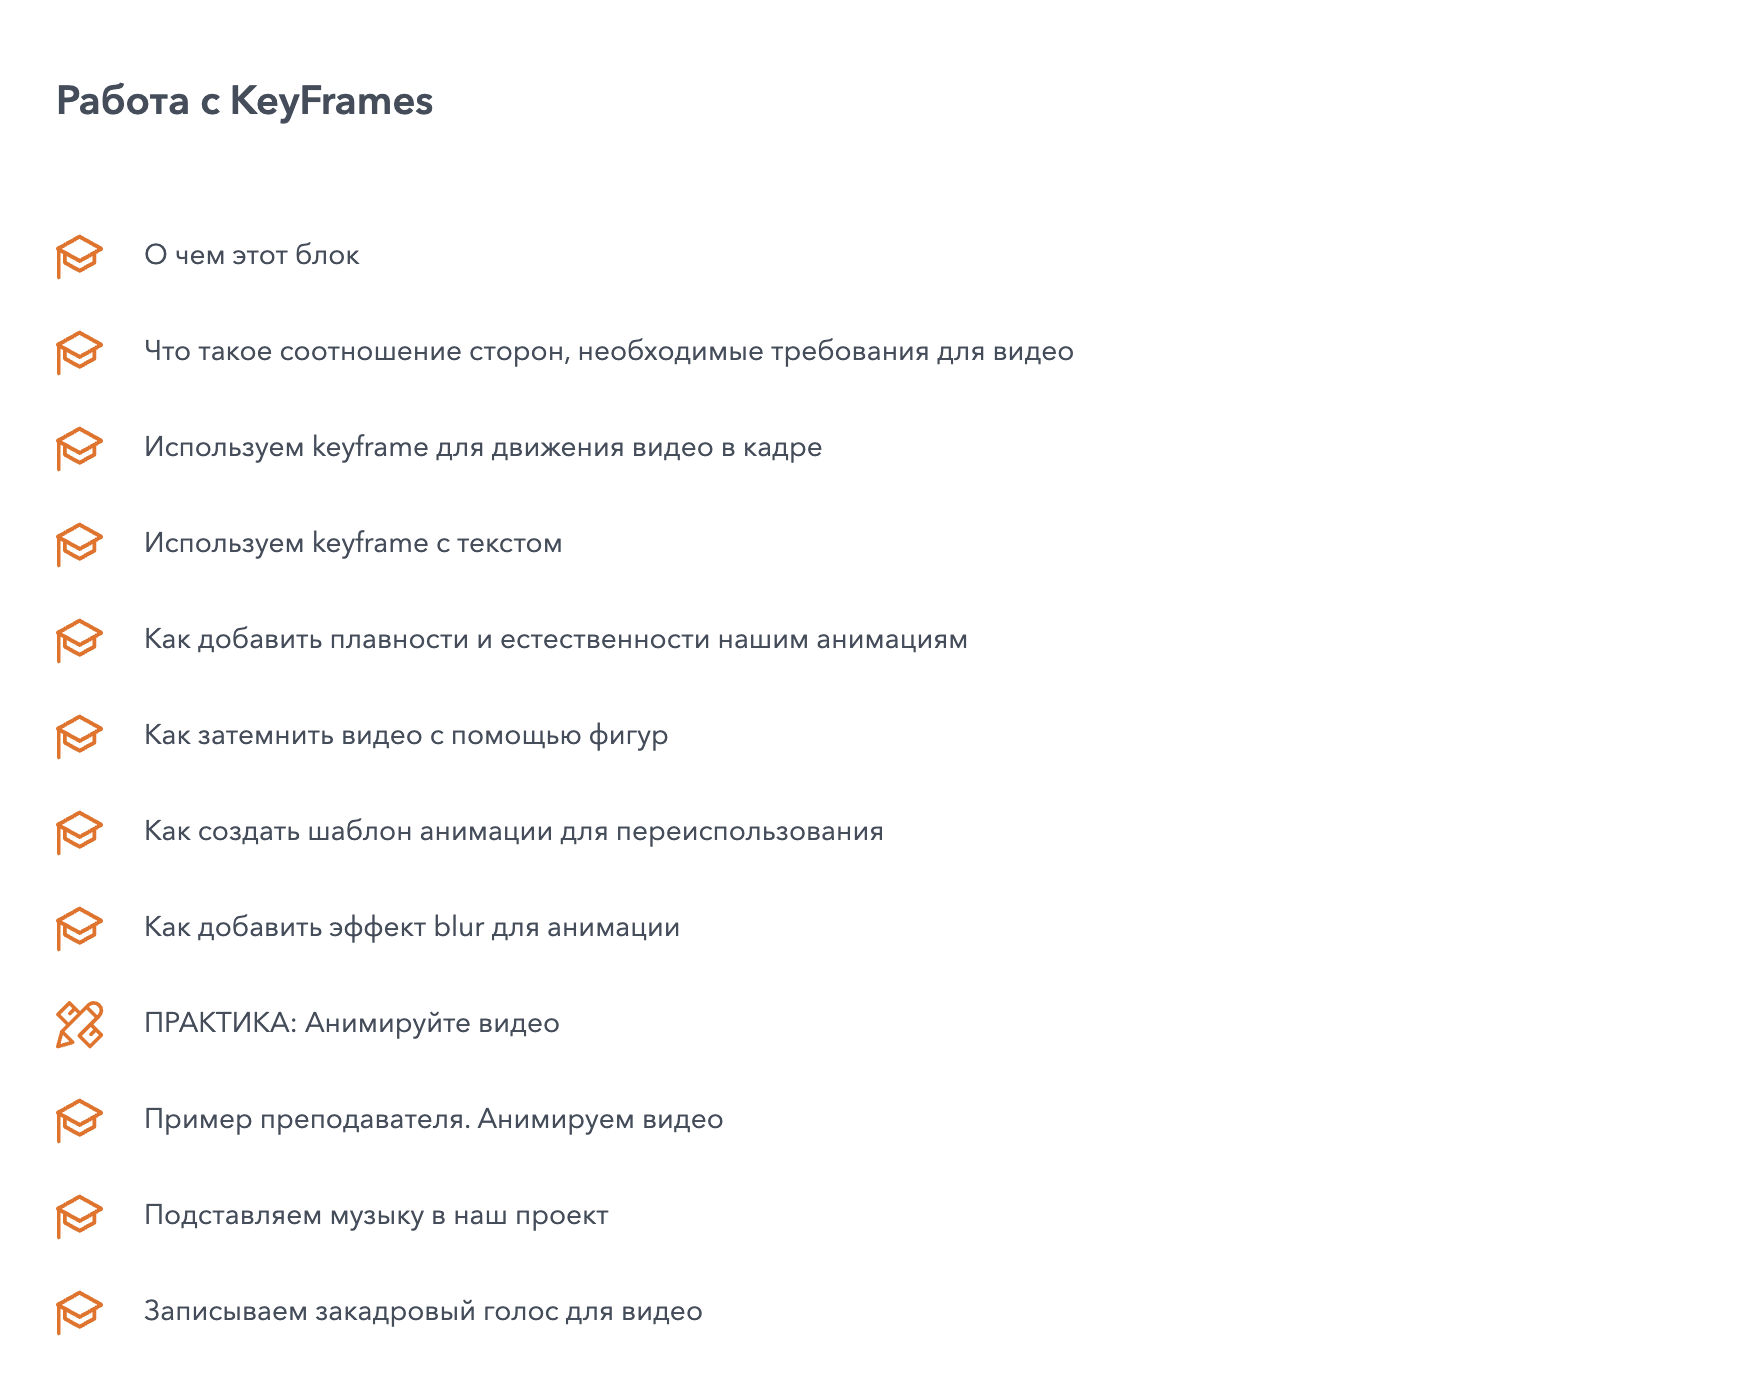Select lesson 'Используем keyframe с текстом'
Screen dimensions: 1754x1384
pyautogui.click(x=352, y=543)
